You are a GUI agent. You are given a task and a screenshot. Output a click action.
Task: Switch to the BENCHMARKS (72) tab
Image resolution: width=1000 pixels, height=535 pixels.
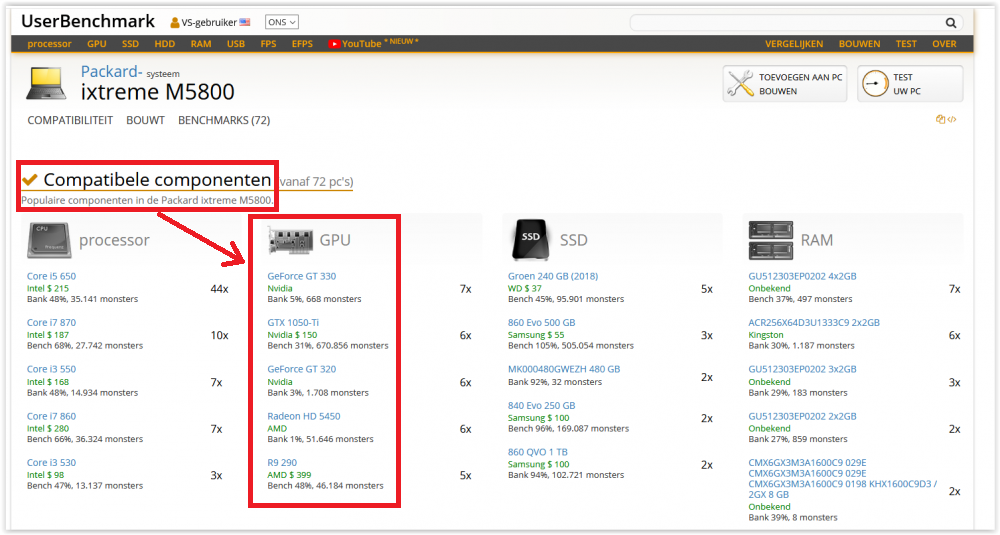(224, 121)
